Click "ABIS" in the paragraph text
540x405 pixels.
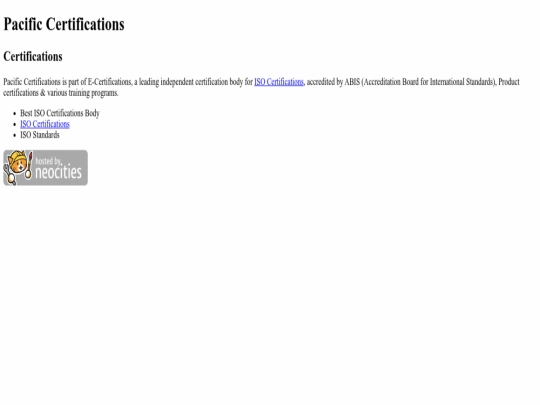[x=352, y=82]
